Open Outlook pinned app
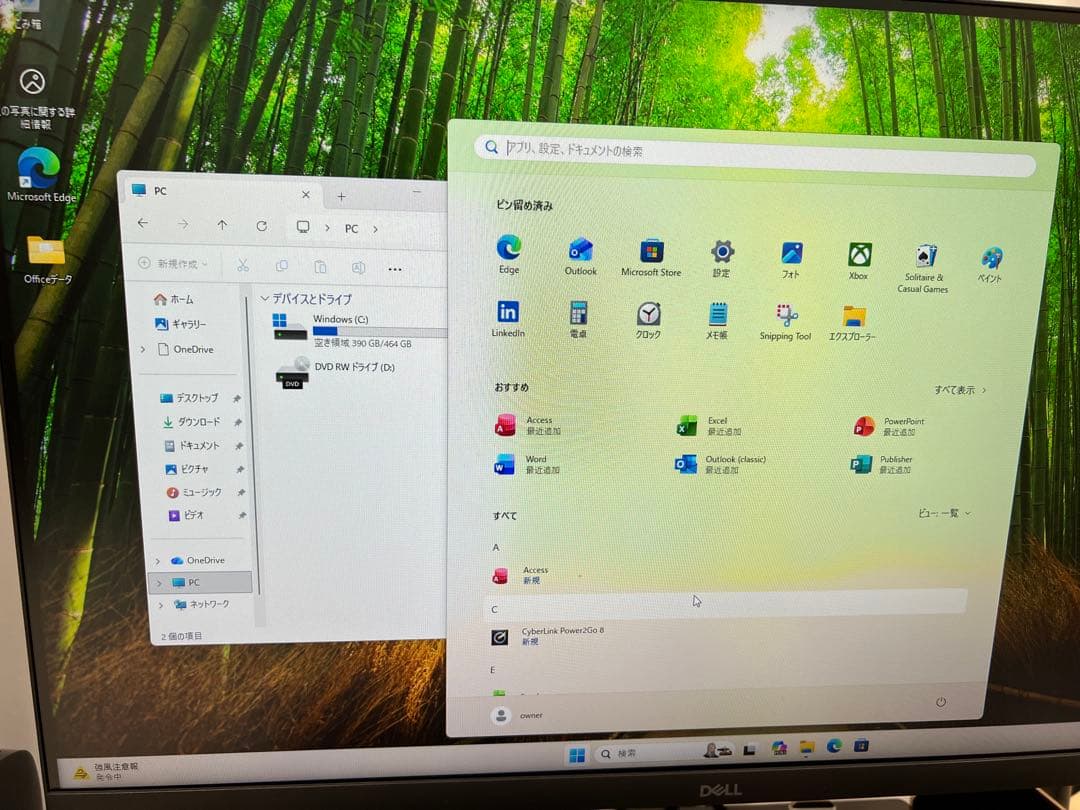 (581, 256)
